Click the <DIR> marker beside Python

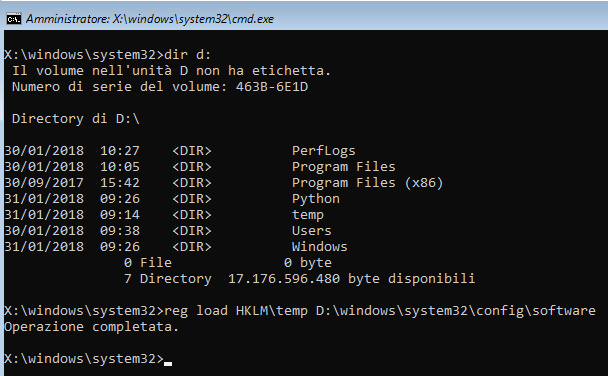tap(192, 199)
